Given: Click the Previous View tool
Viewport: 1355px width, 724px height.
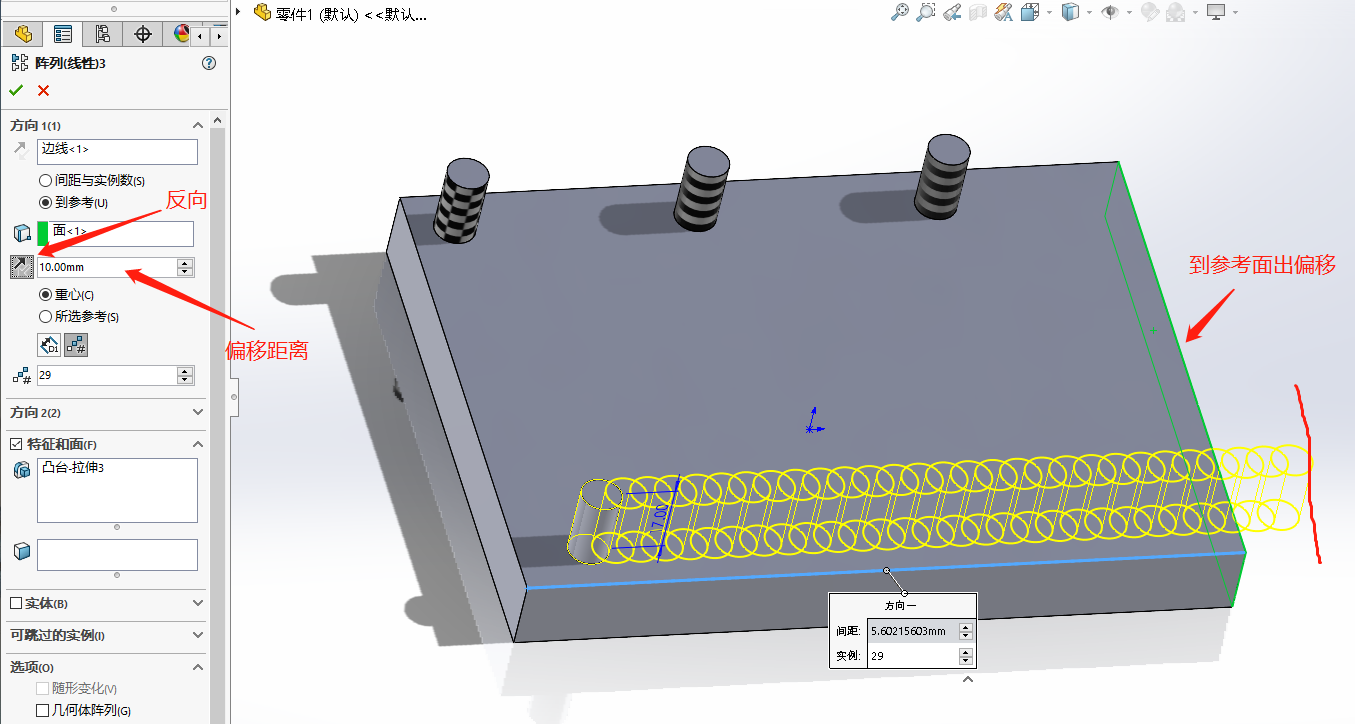Looking at the screenshot, I should coord(952,12).
